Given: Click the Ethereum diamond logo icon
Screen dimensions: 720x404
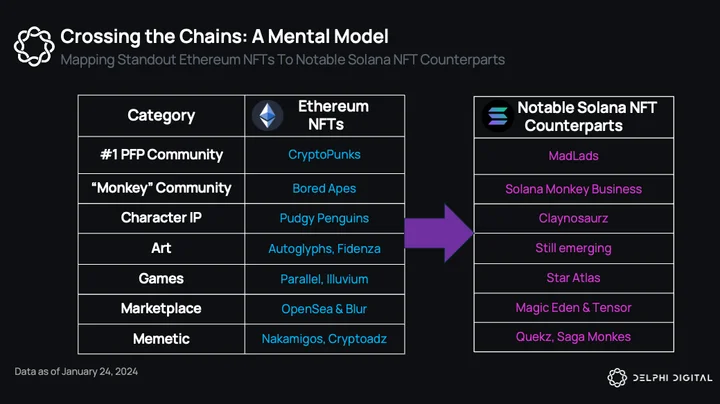Looking at the screenshot, I should [x=268, y=115].
